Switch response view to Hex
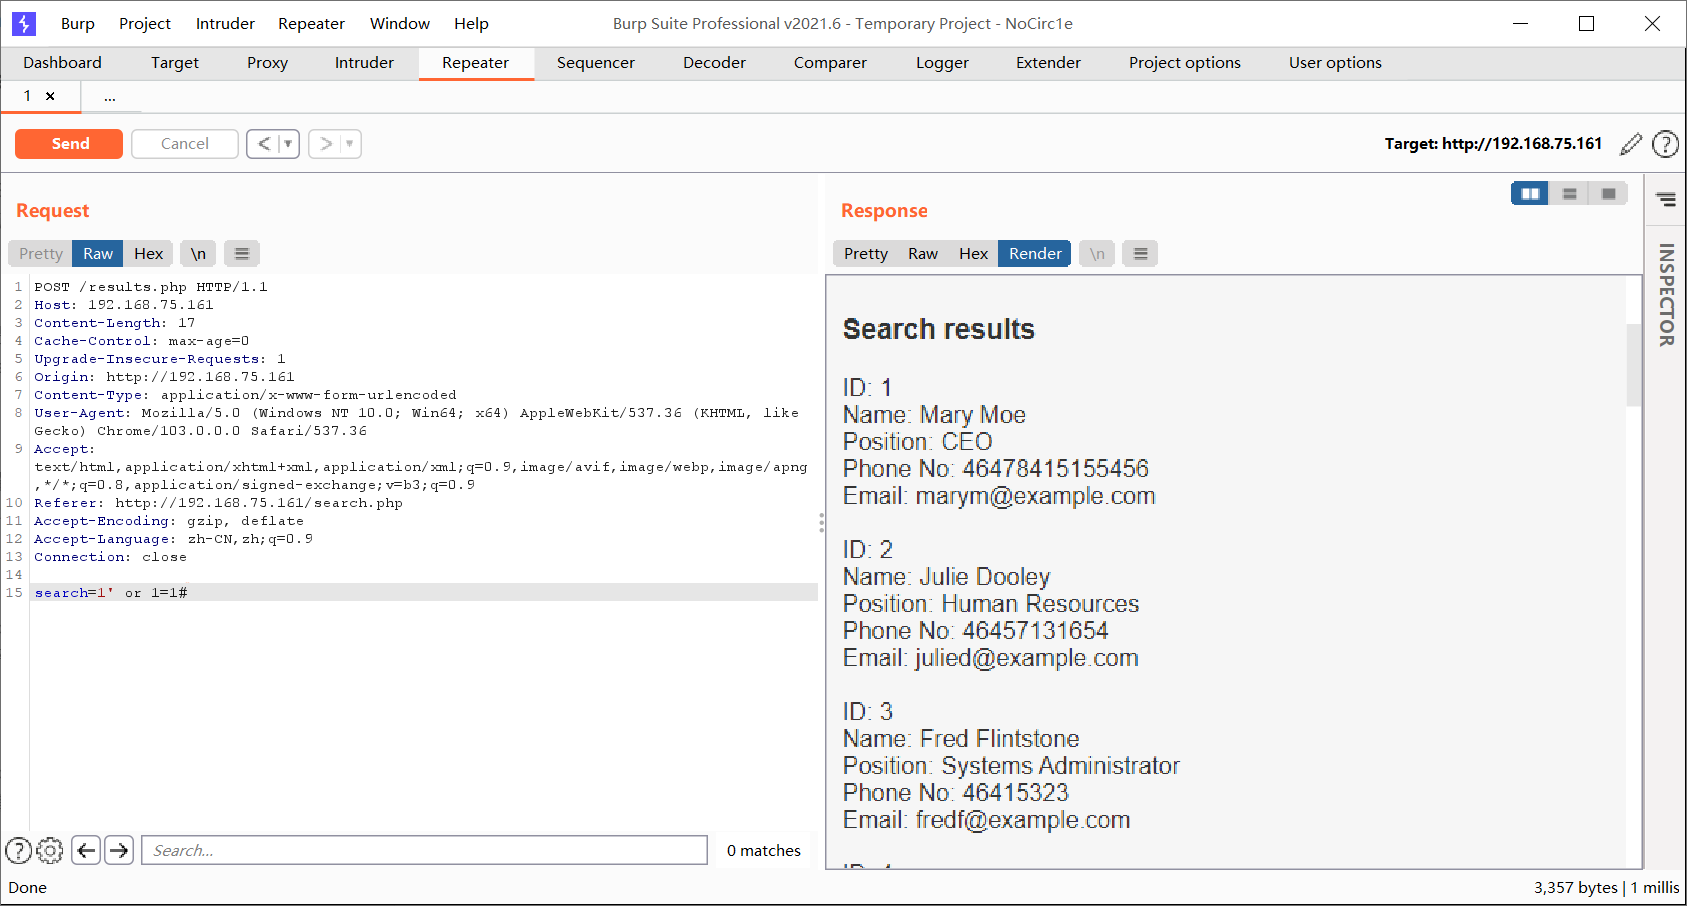 click(x=973, y=254)
